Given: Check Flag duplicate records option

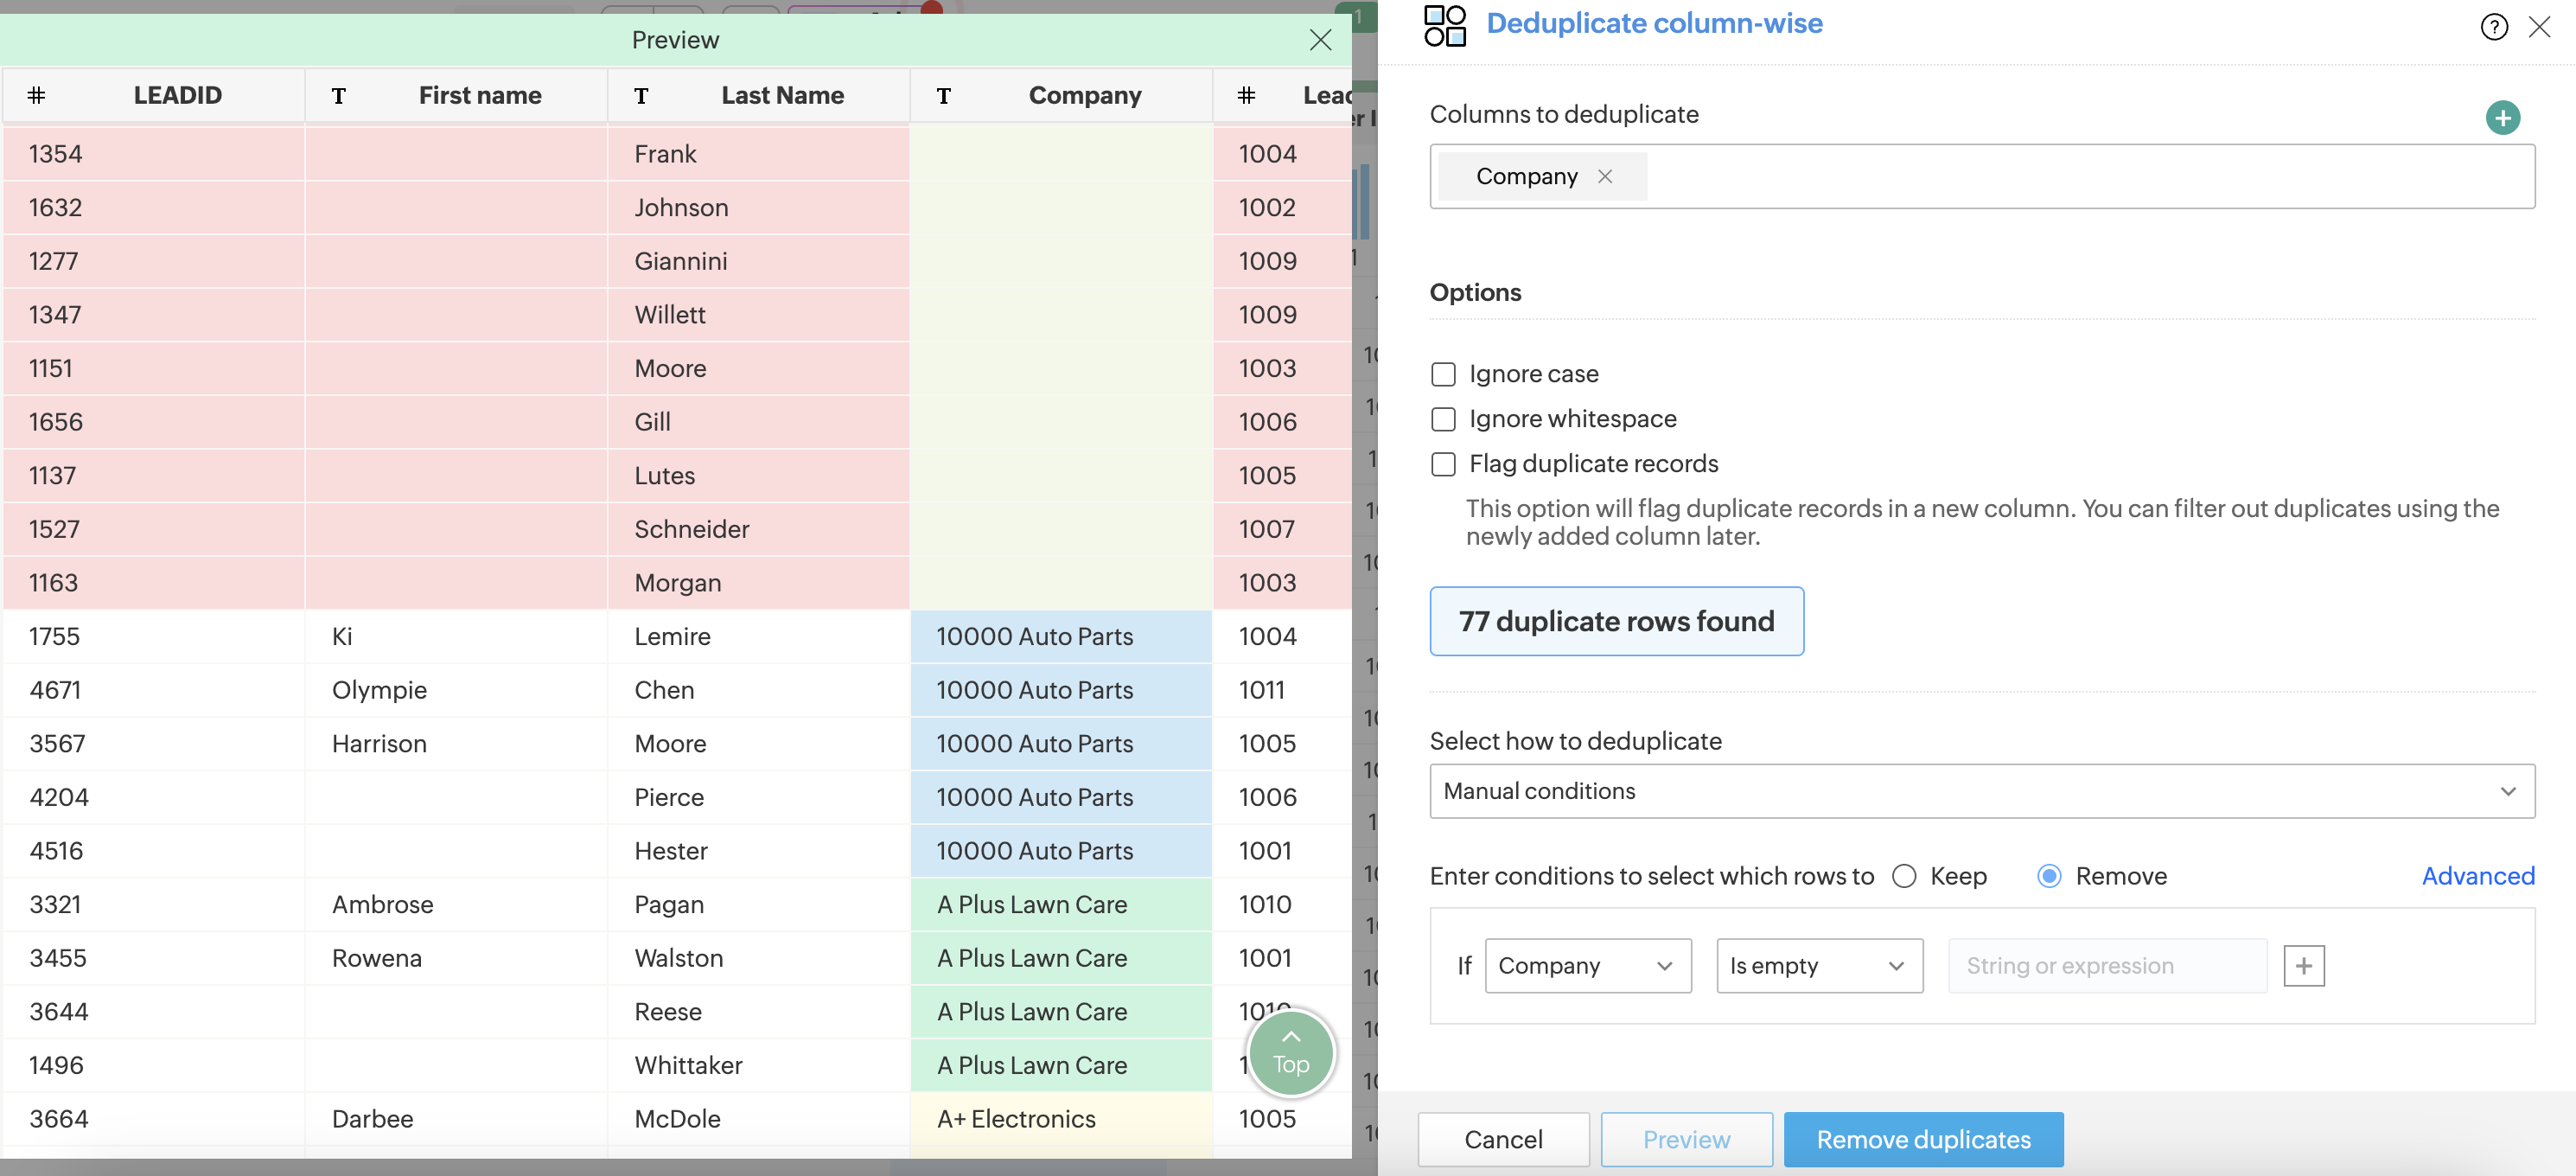Looking at the screenshot, I should [1443, 464].
